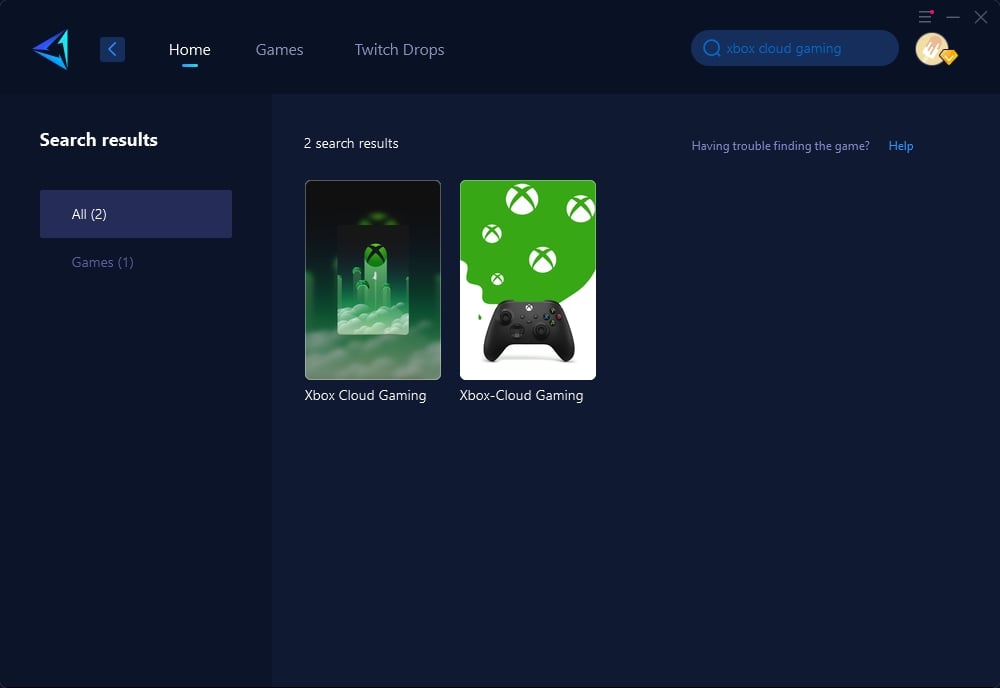Close the application window
Viewport: 1000px width, 688px height.
click(x=981, y=17)
